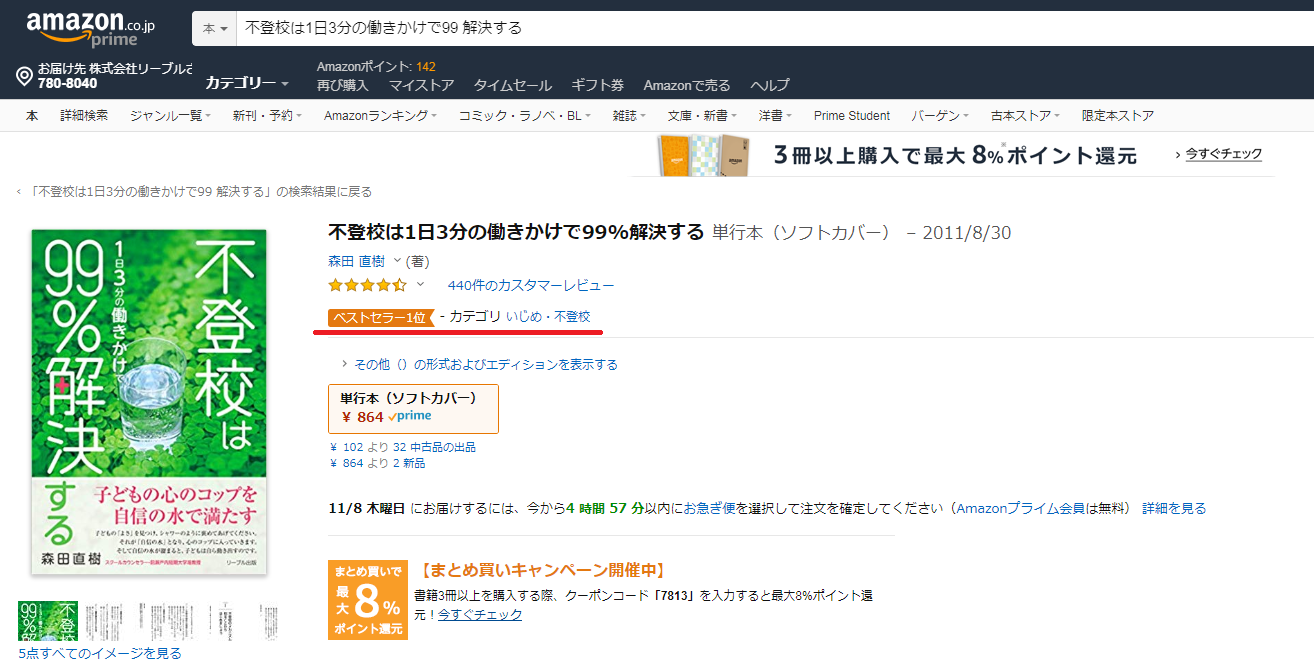Screen dimensions: 1314x670
Task: Expand the カテゴリー dropdown
Action: [247, 83]
